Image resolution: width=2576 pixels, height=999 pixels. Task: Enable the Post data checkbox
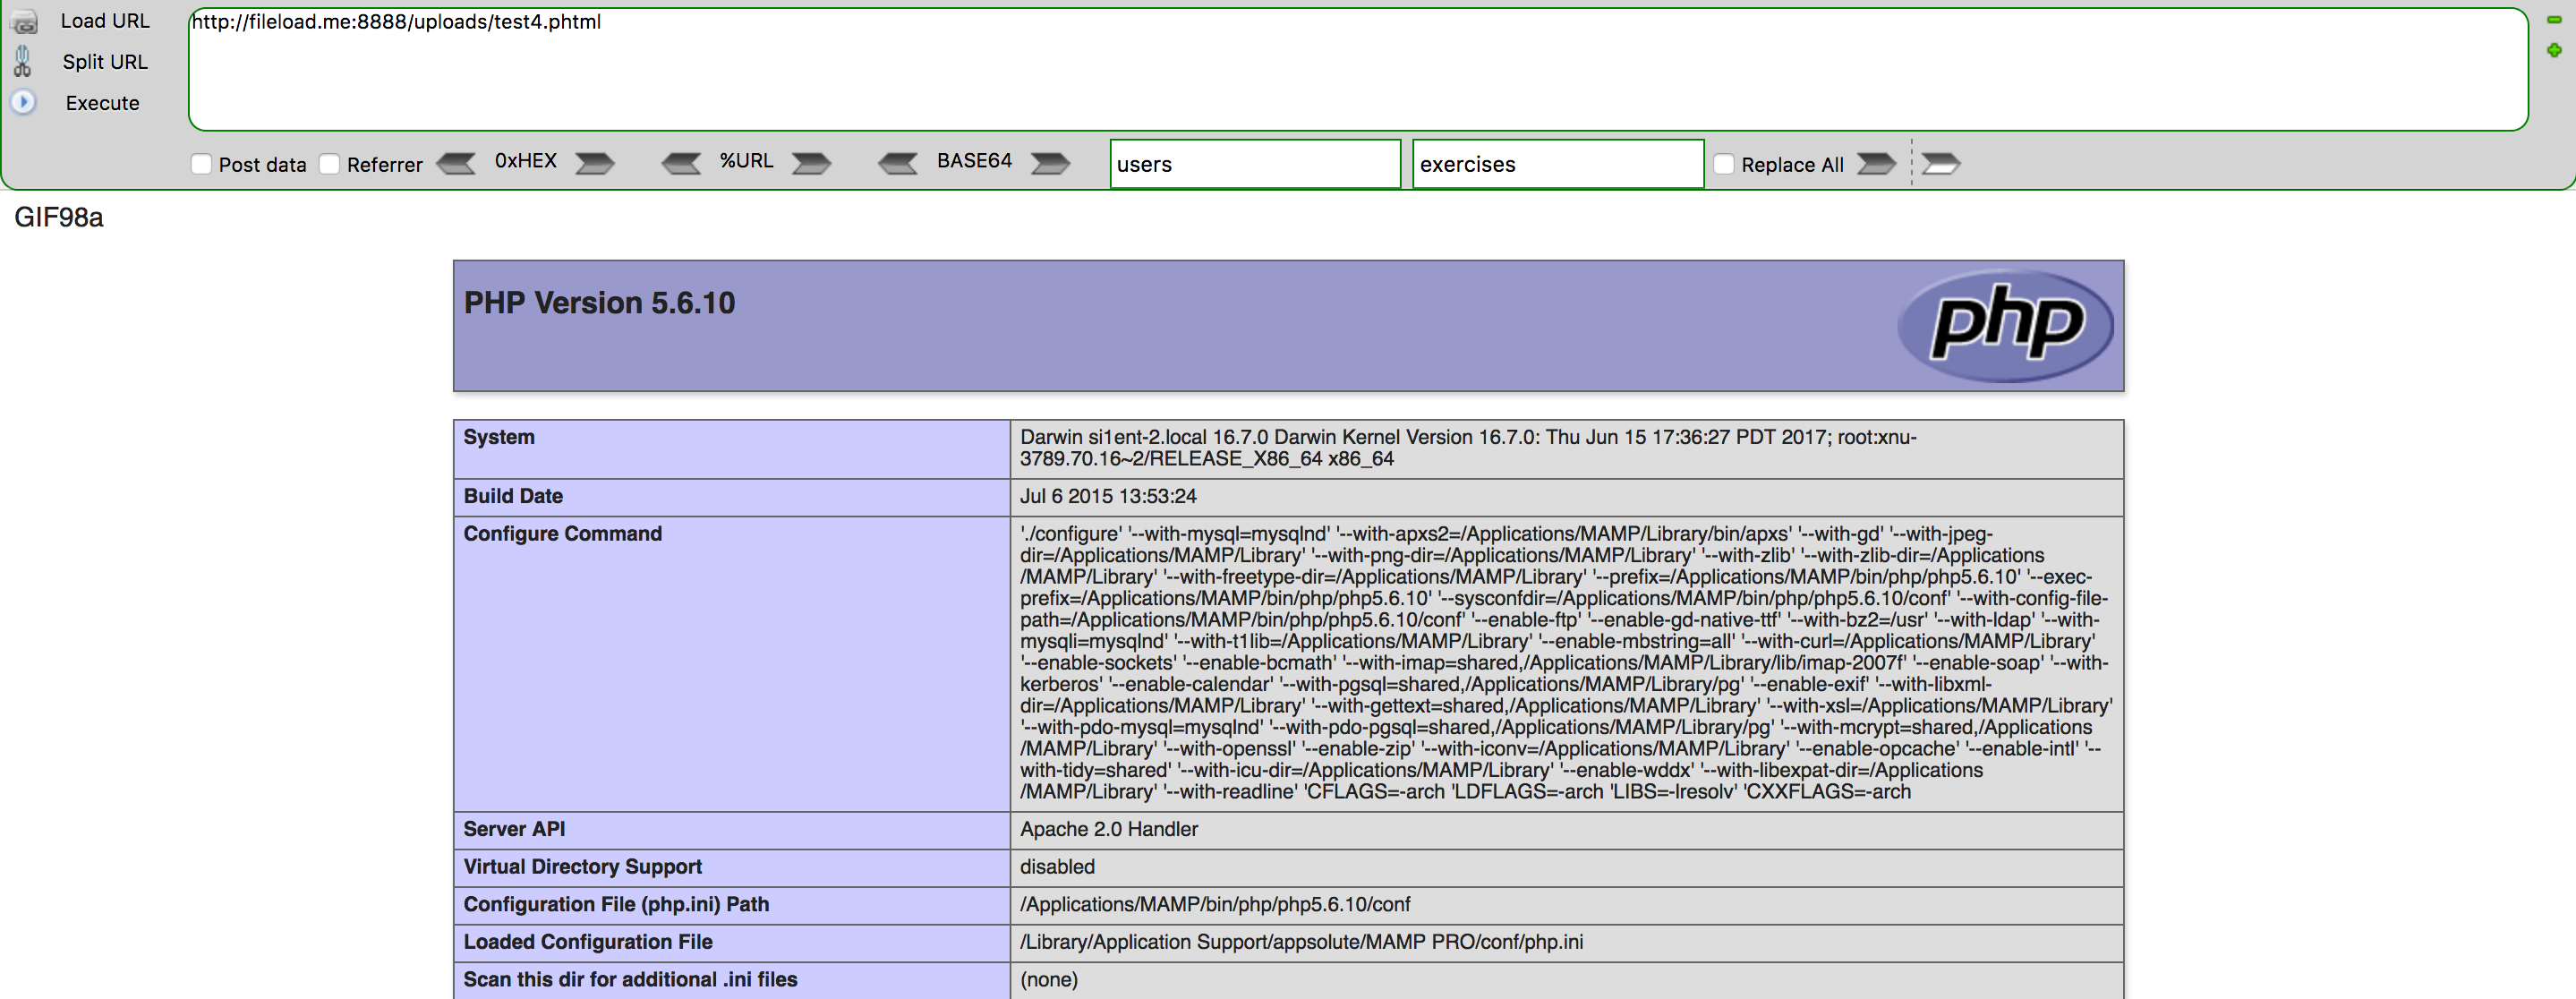tap(201, 164)
